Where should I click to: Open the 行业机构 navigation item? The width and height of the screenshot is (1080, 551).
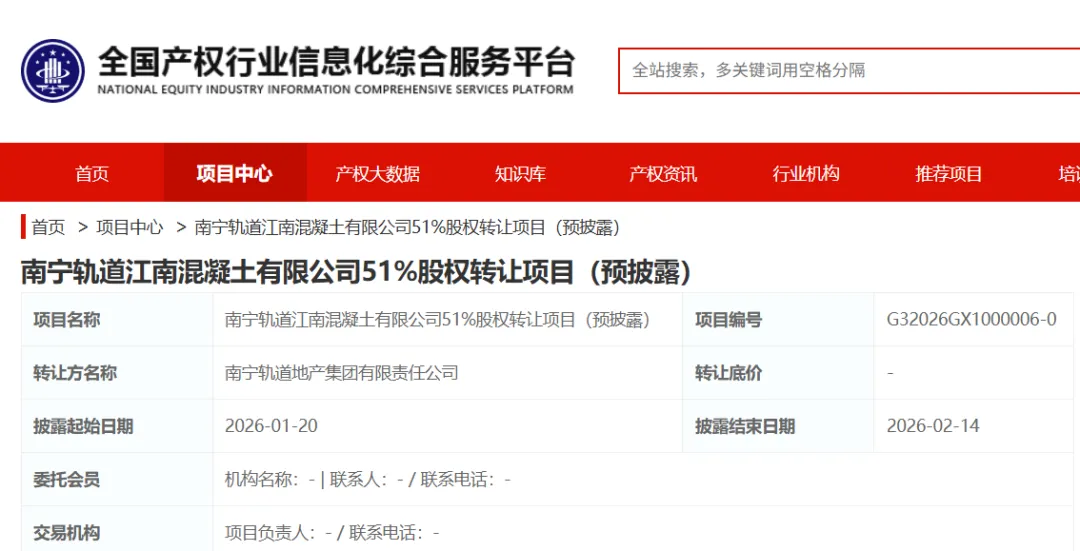pos(806,174)
